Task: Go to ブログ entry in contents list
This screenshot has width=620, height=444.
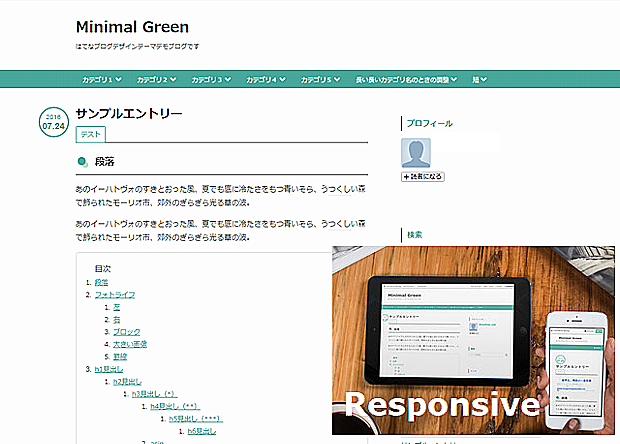Action: point(127,331)
